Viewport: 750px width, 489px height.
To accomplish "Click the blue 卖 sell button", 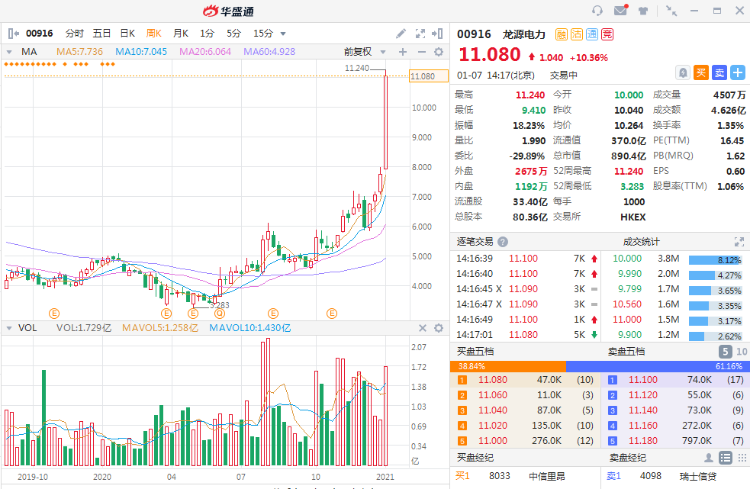I will pos(719,72).
